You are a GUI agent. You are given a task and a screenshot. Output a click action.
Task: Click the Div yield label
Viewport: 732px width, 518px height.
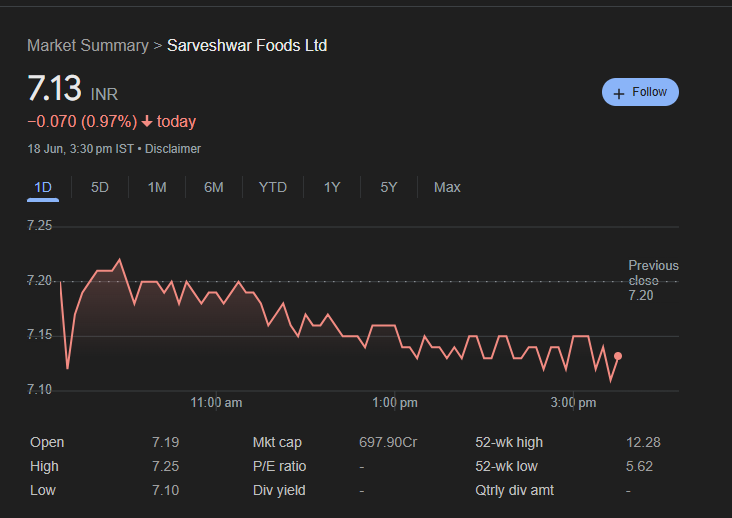point(279,490)
